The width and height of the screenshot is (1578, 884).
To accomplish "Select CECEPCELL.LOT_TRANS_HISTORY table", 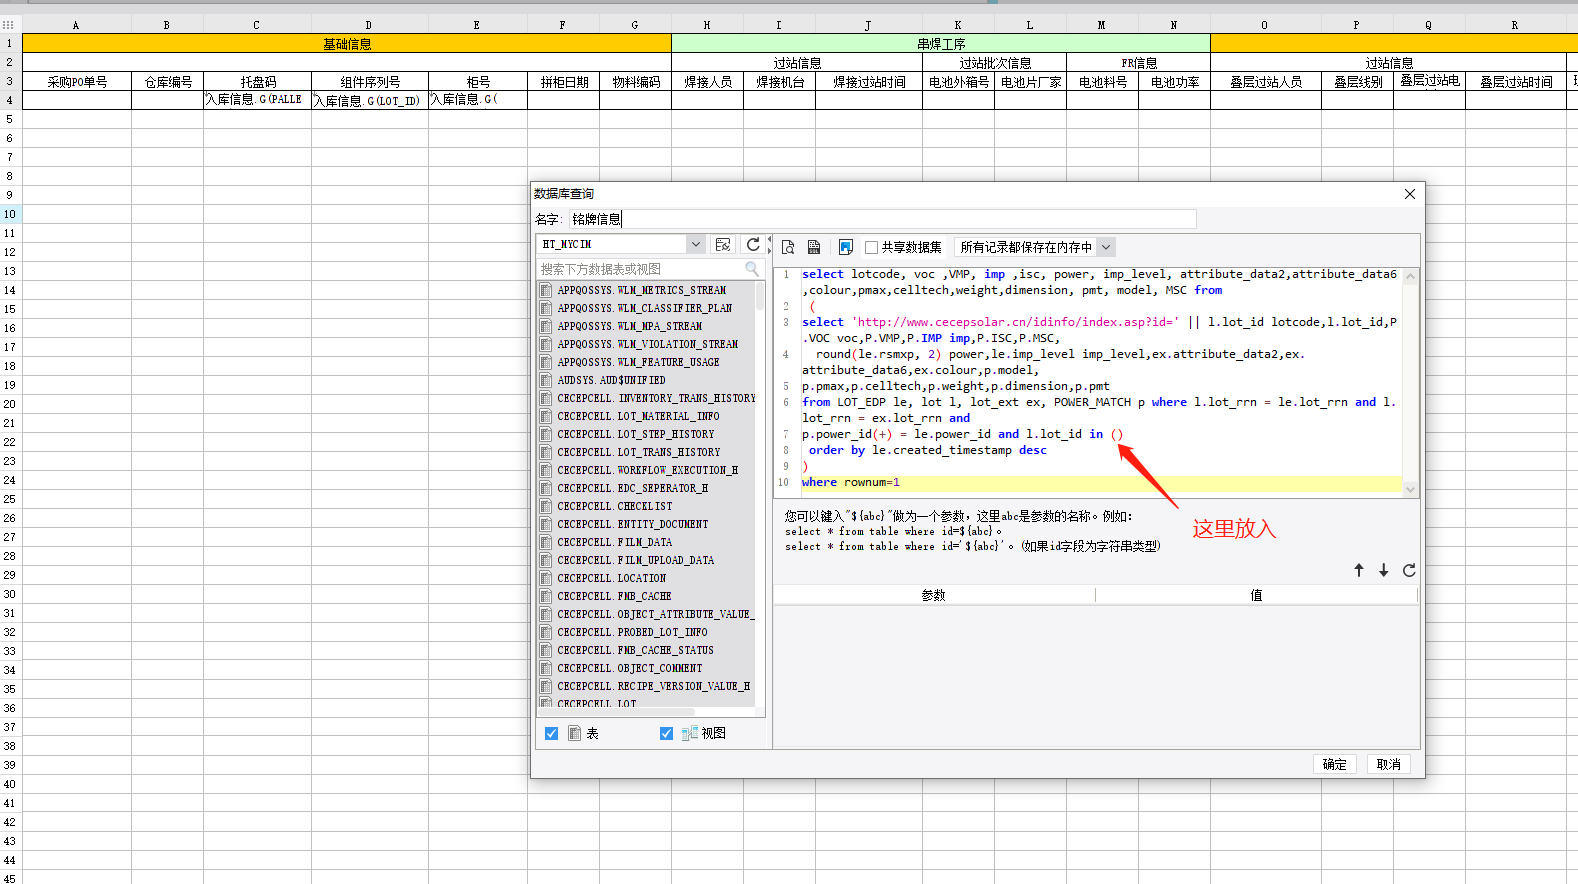I will tap(638, 452).
